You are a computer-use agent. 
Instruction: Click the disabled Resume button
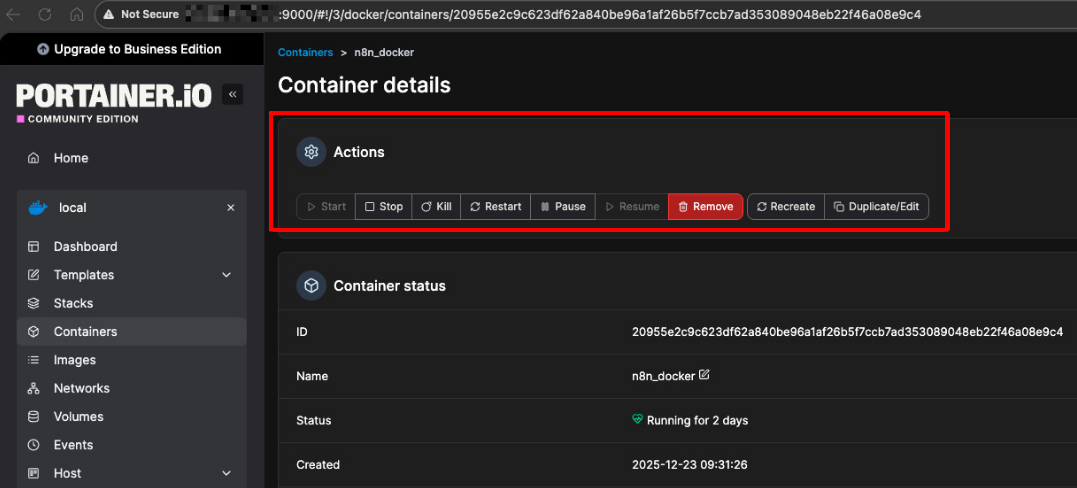point(632,206)
